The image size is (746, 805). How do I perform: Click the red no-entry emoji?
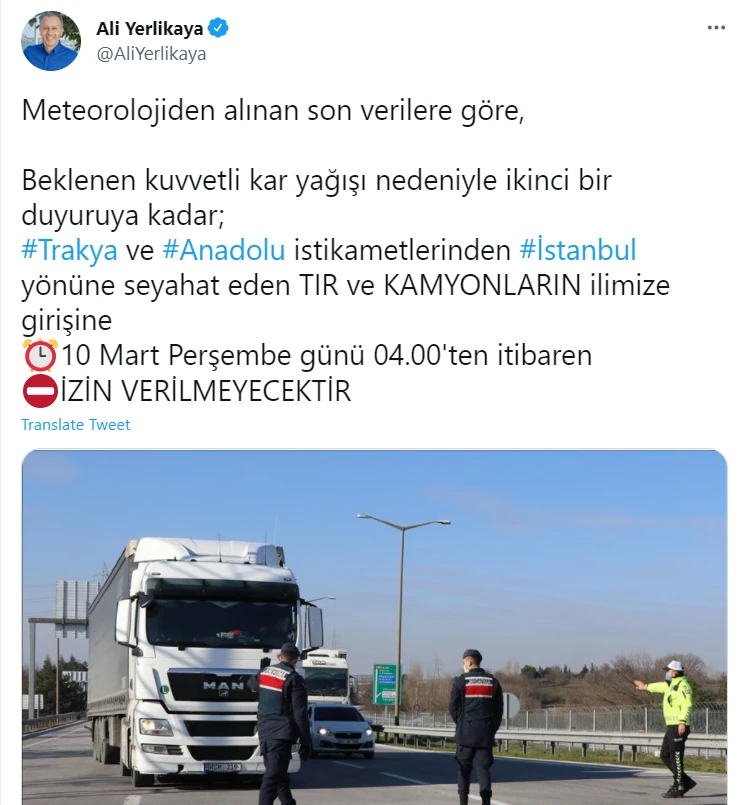pos(40,391)
